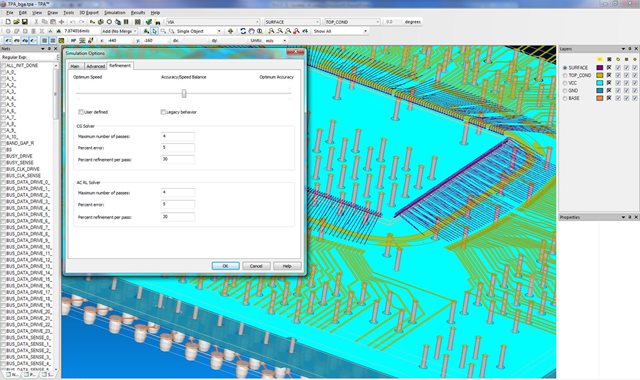
Task: Switch to the Advanced tab
Action: click(96, 66)
